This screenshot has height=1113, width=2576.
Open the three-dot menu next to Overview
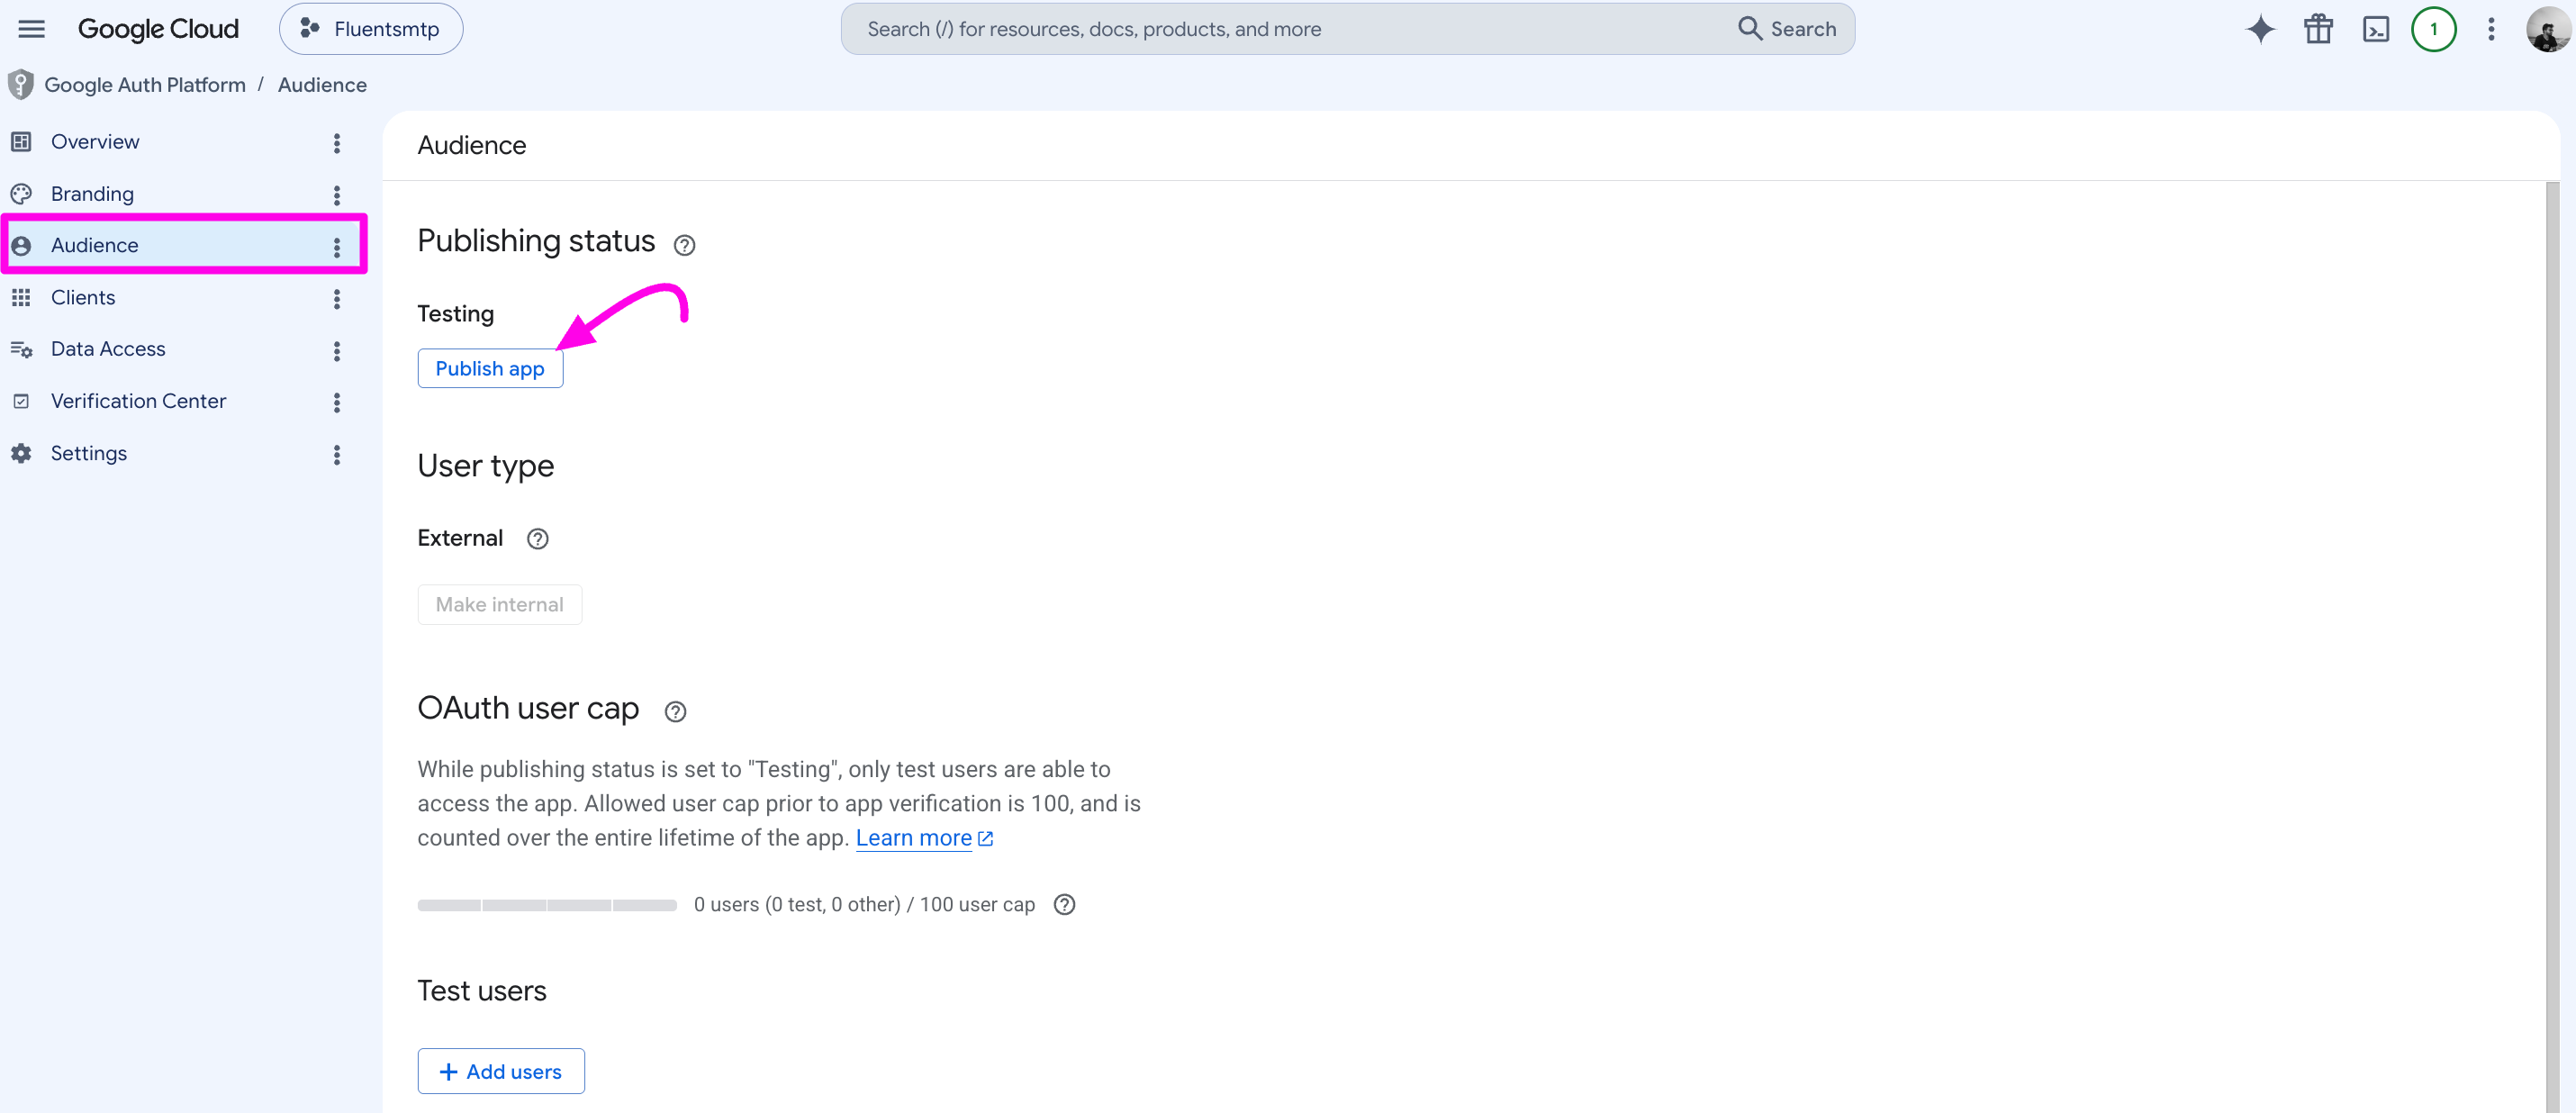337,143
